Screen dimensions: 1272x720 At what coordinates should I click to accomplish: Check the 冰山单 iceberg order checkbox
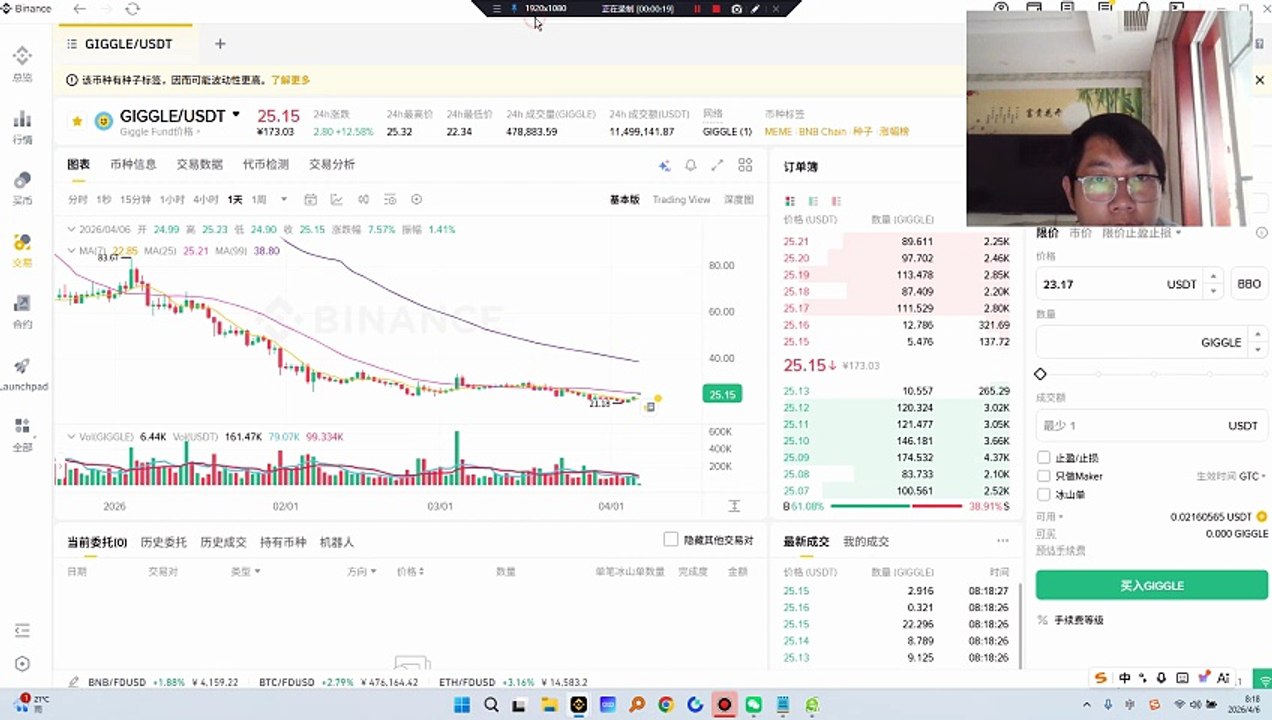[x=1044, y=494]
